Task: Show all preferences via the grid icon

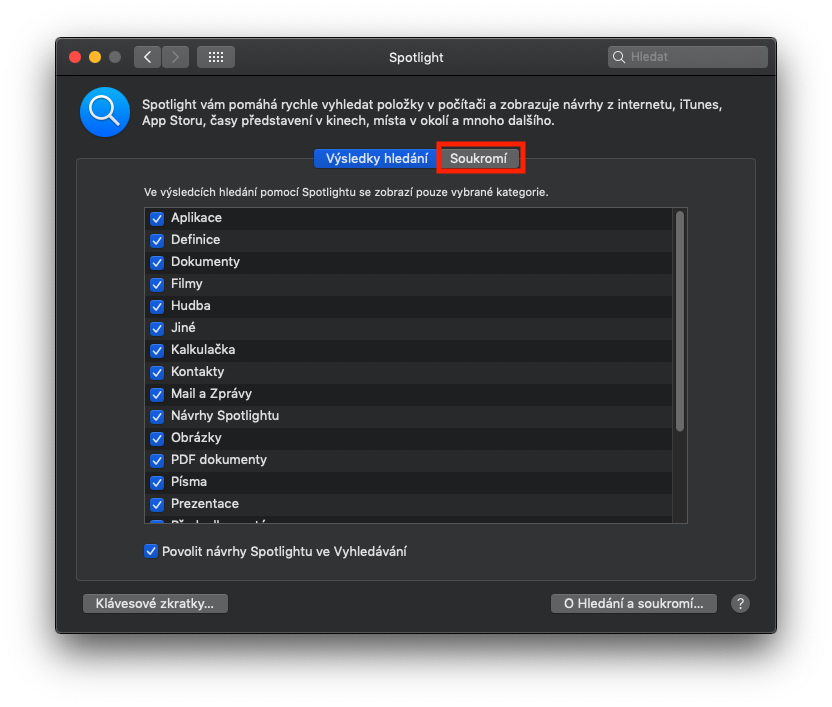Action: point(216,57)
